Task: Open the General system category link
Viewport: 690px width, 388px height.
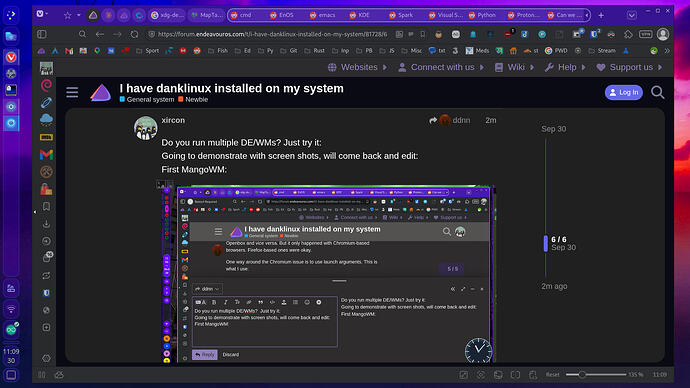Action: tap(147, 99)
